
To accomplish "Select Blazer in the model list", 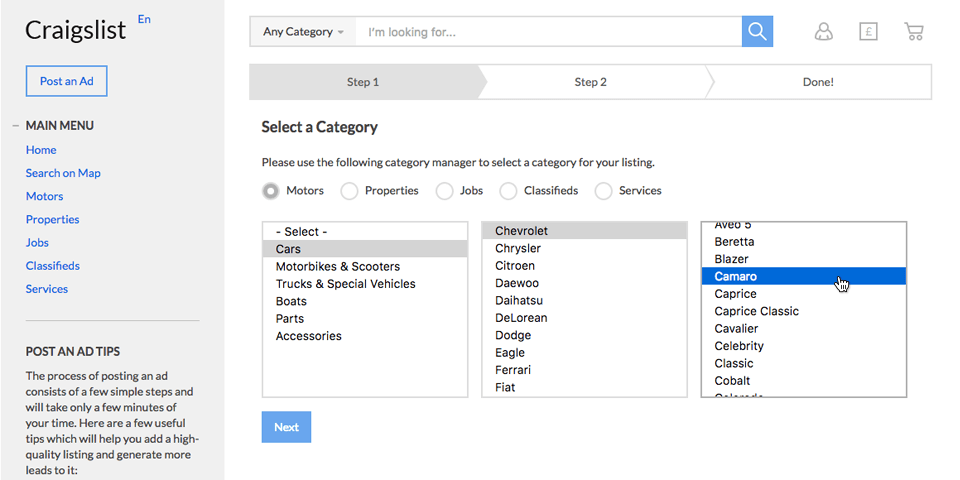I will click(x=804, y=259).
